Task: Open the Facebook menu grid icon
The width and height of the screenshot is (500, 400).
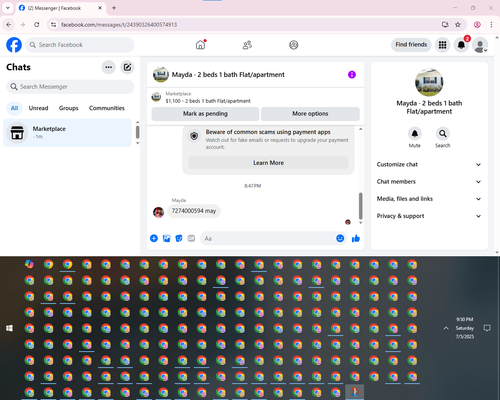Action: 442,45
